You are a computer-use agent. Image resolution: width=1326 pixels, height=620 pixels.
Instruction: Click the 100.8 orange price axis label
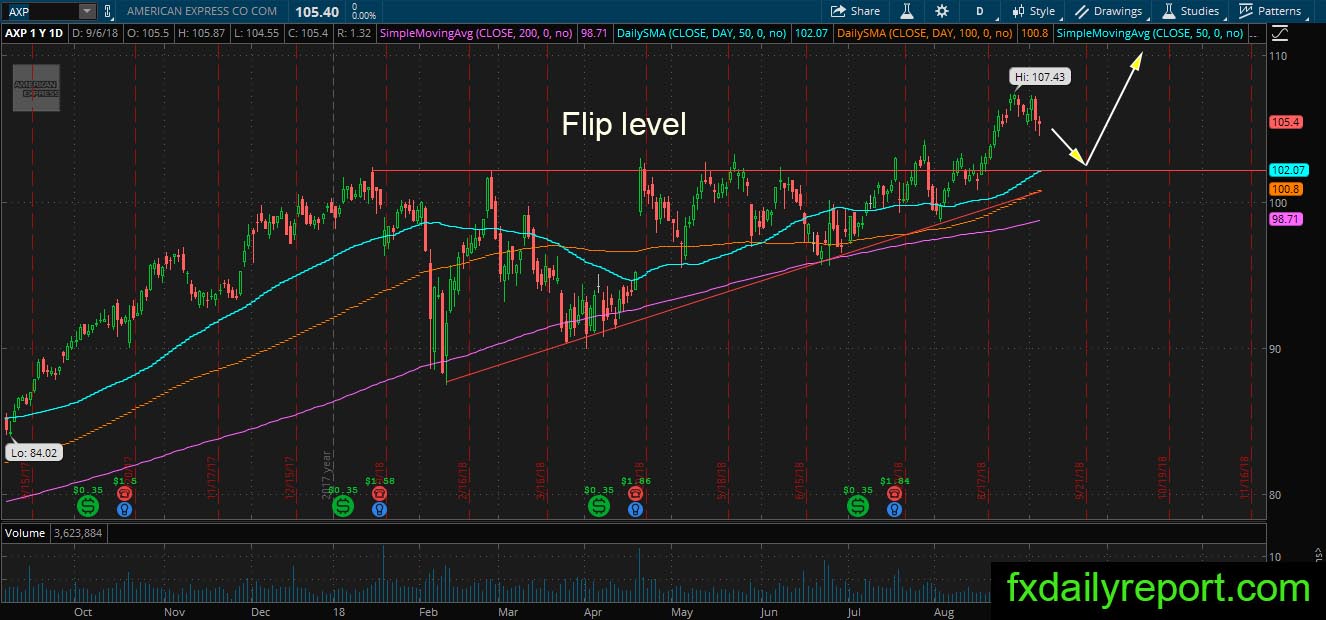[x=1285, y=189]
